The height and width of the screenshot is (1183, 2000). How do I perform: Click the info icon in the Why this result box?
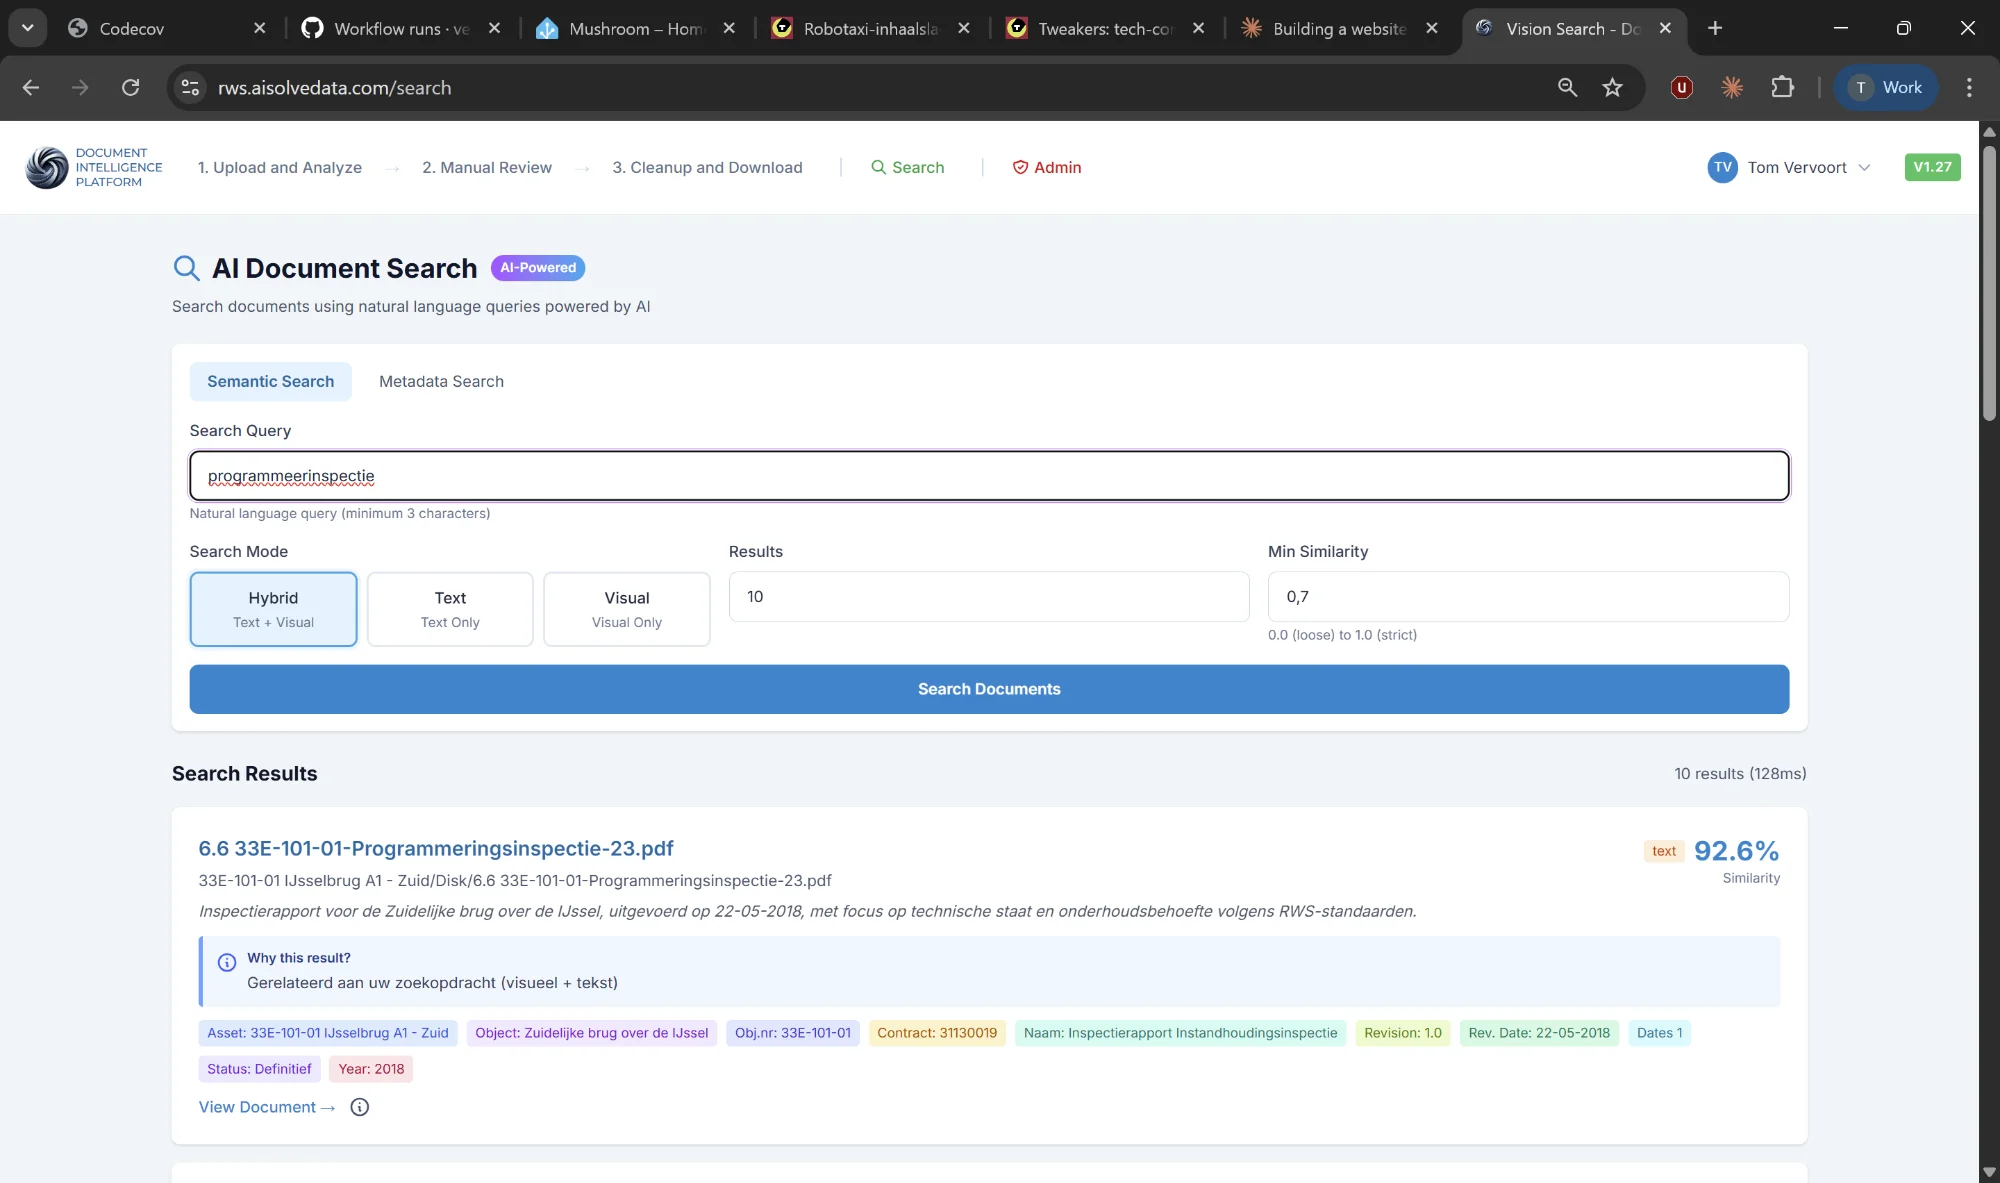click(x=227, y=963)
